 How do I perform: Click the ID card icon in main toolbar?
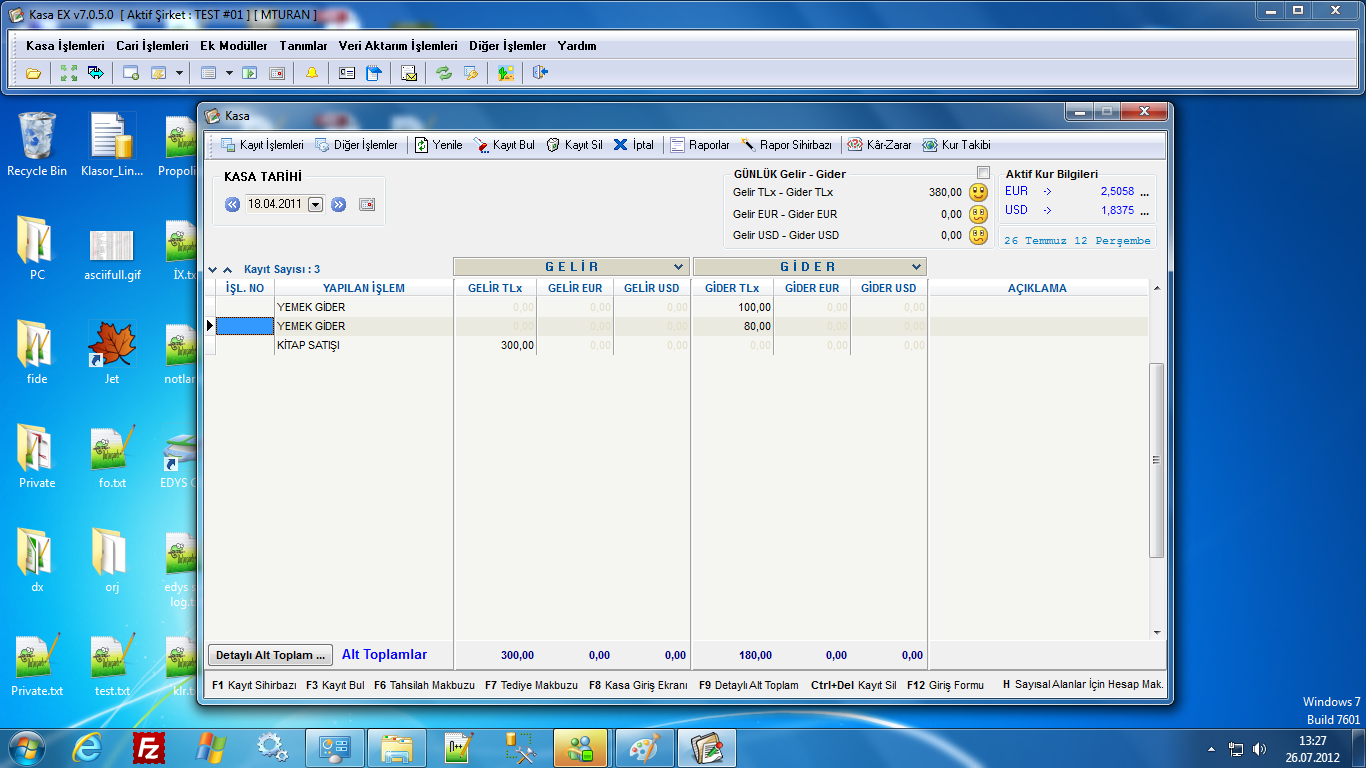[x=347, y=73]
